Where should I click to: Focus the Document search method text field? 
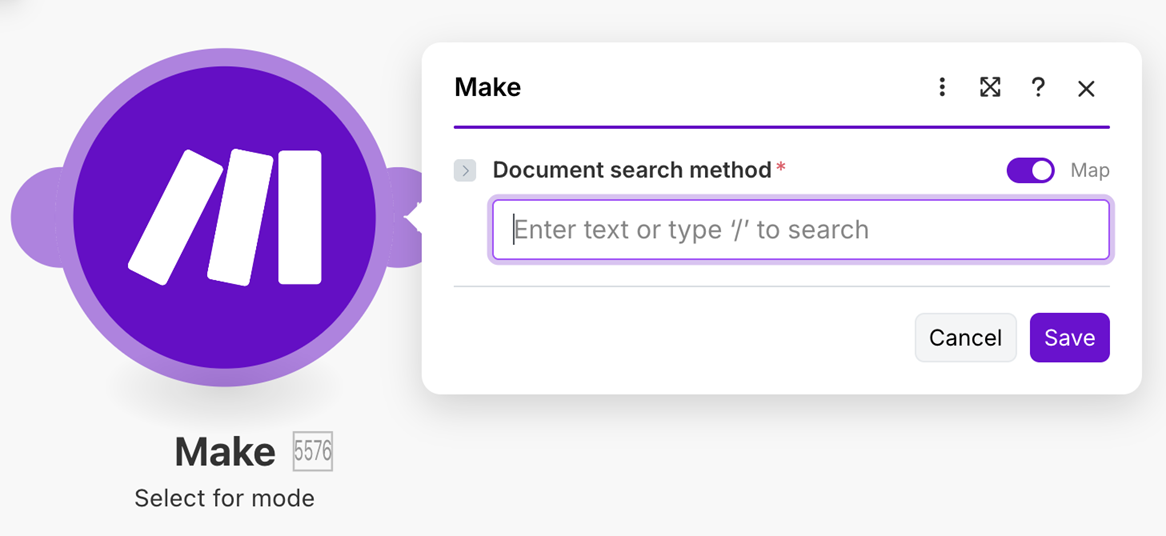(x=800, y=230)
